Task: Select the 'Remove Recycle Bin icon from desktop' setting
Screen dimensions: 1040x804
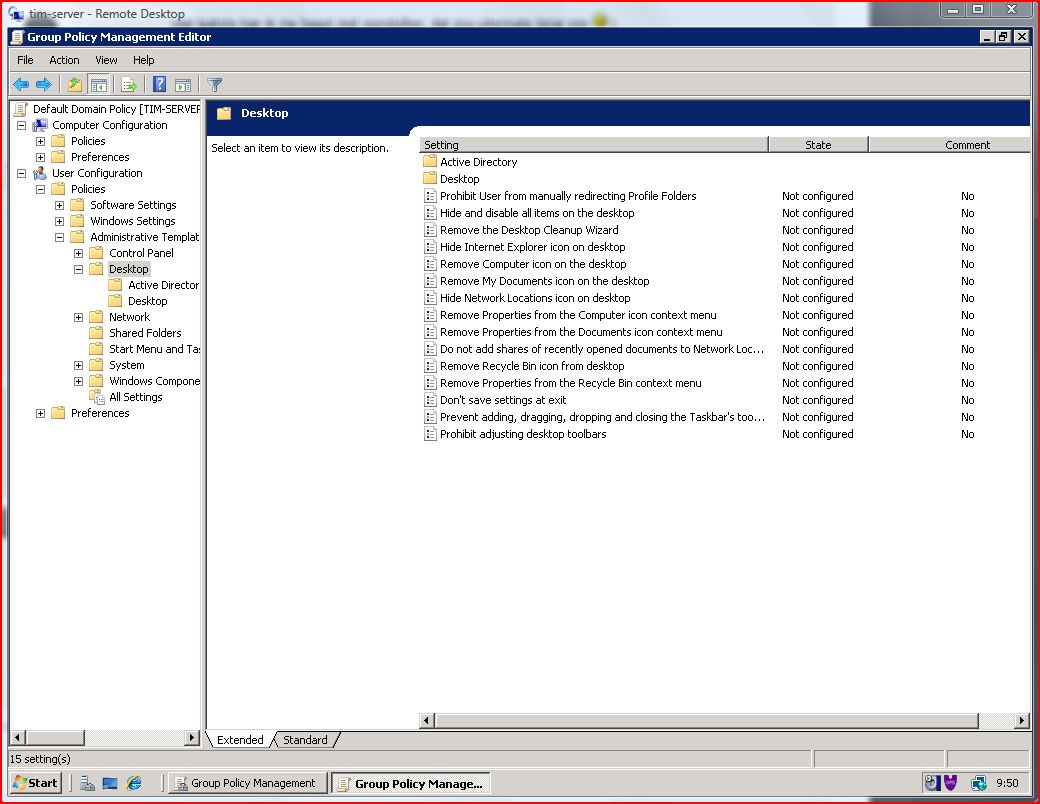Action: click(x=532, y=366)
